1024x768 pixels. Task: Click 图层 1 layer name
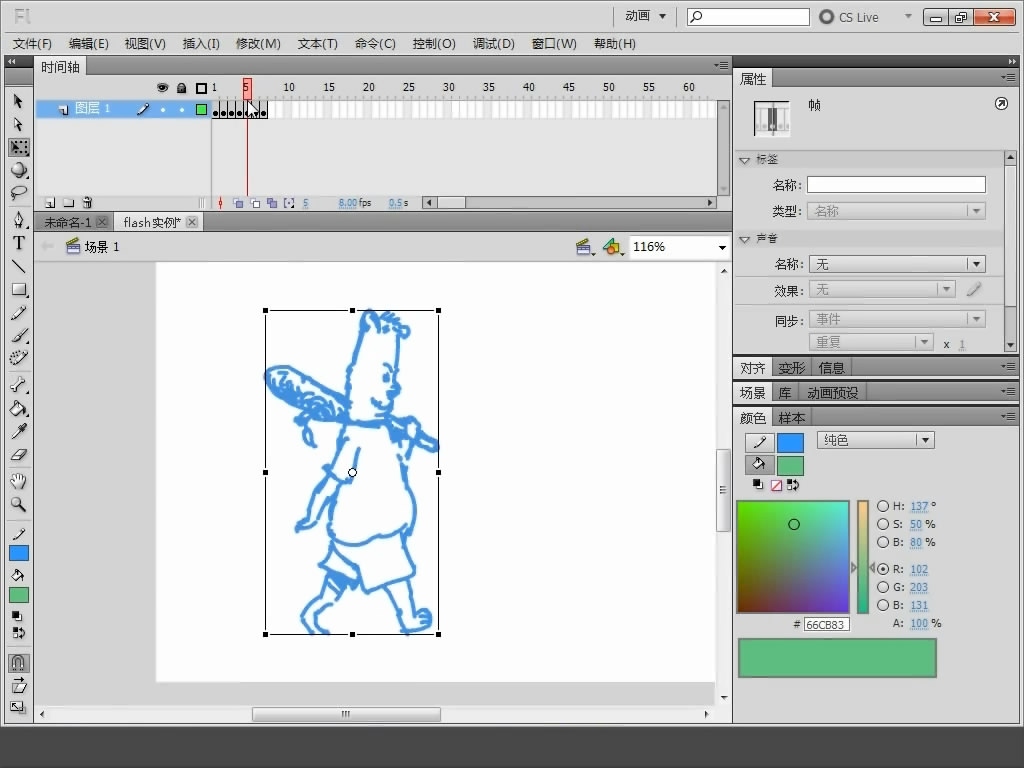coord(92,109)
